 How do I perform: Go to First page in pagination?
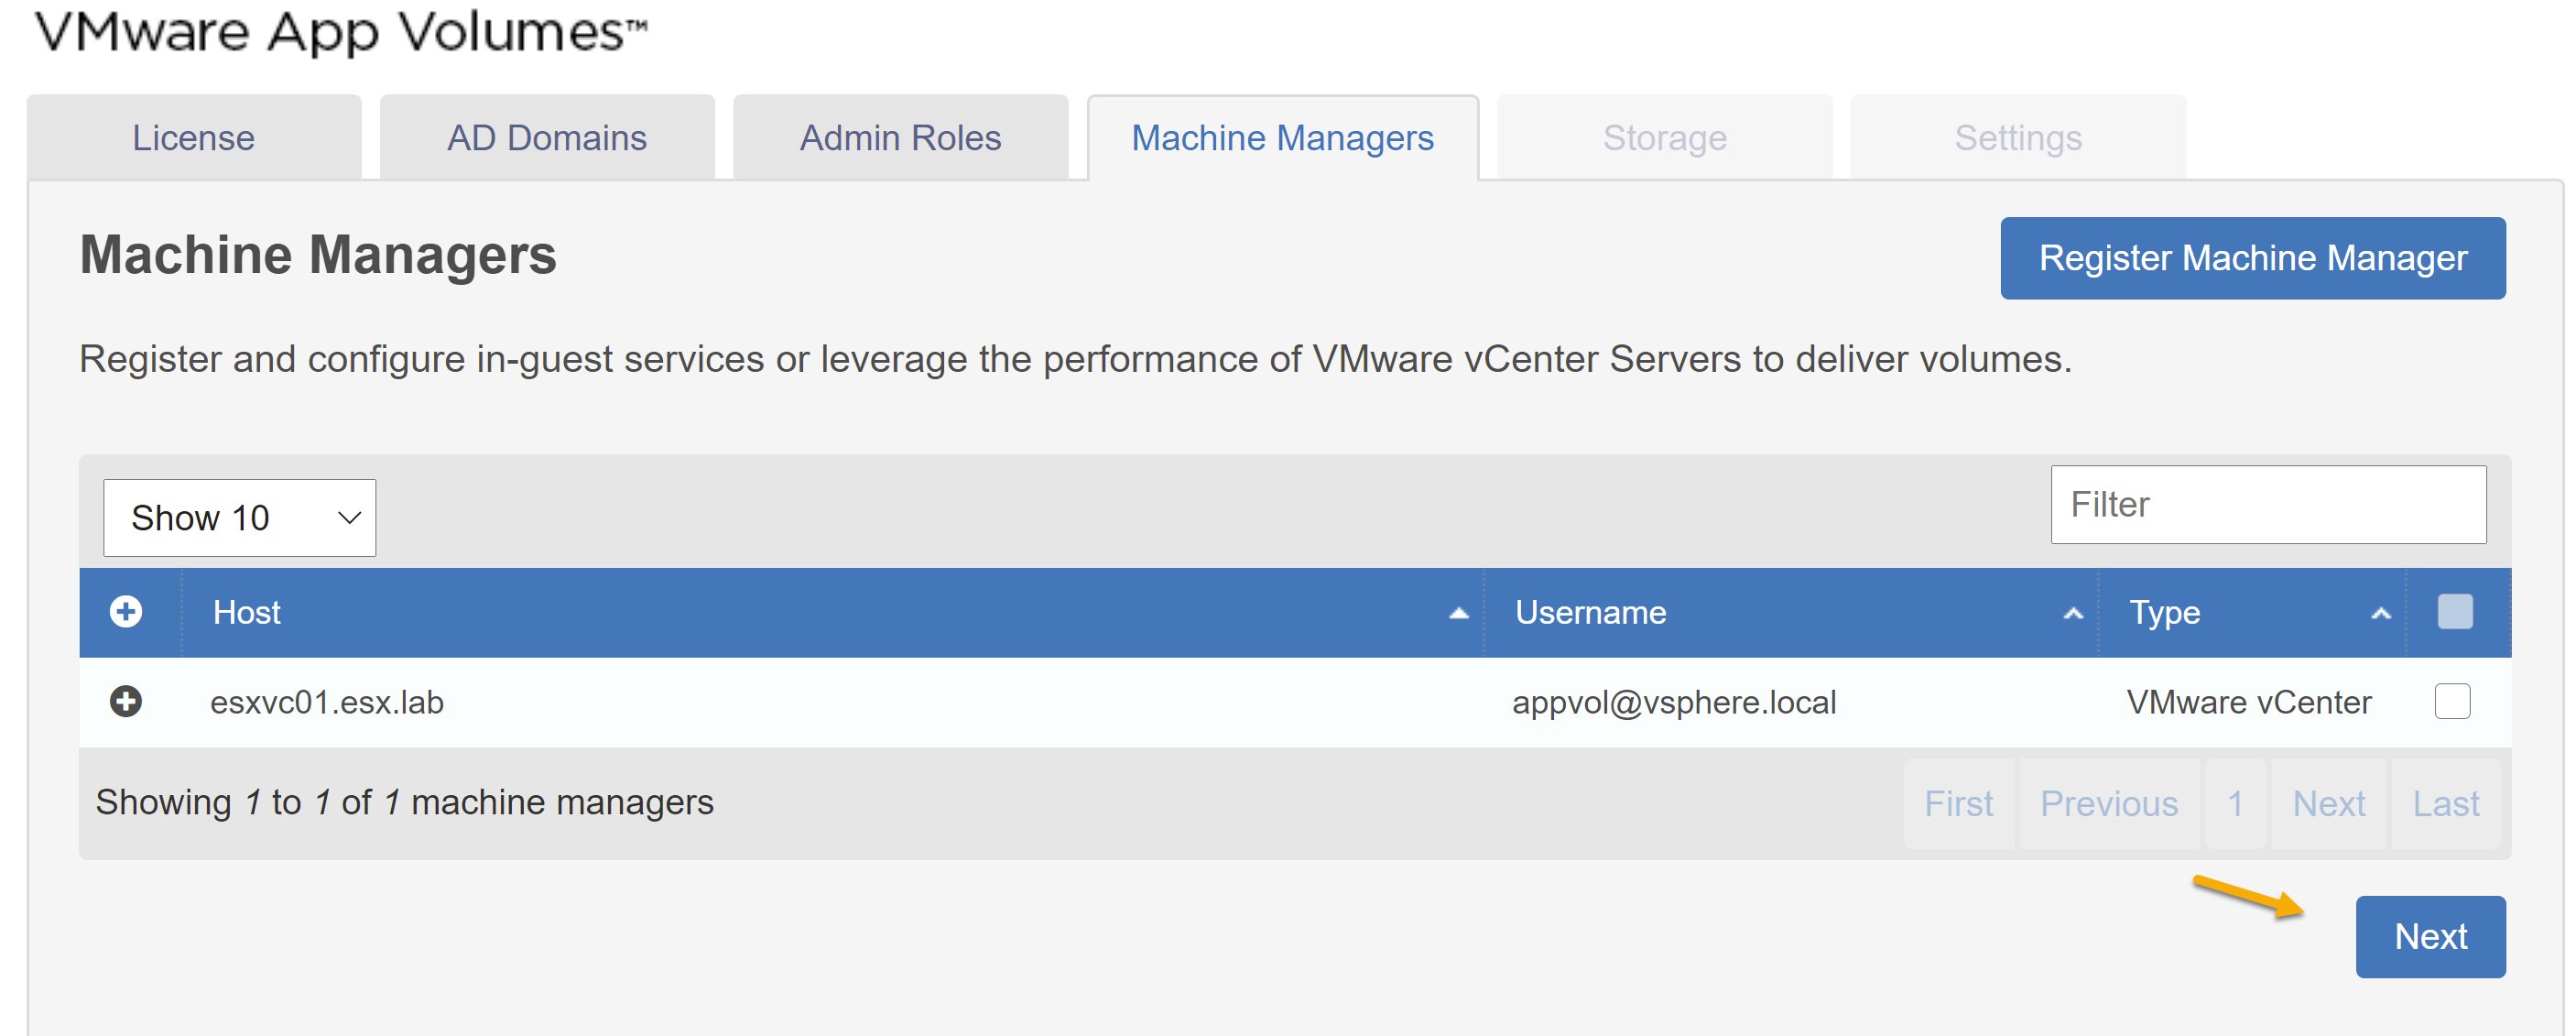pos(1959,803)
